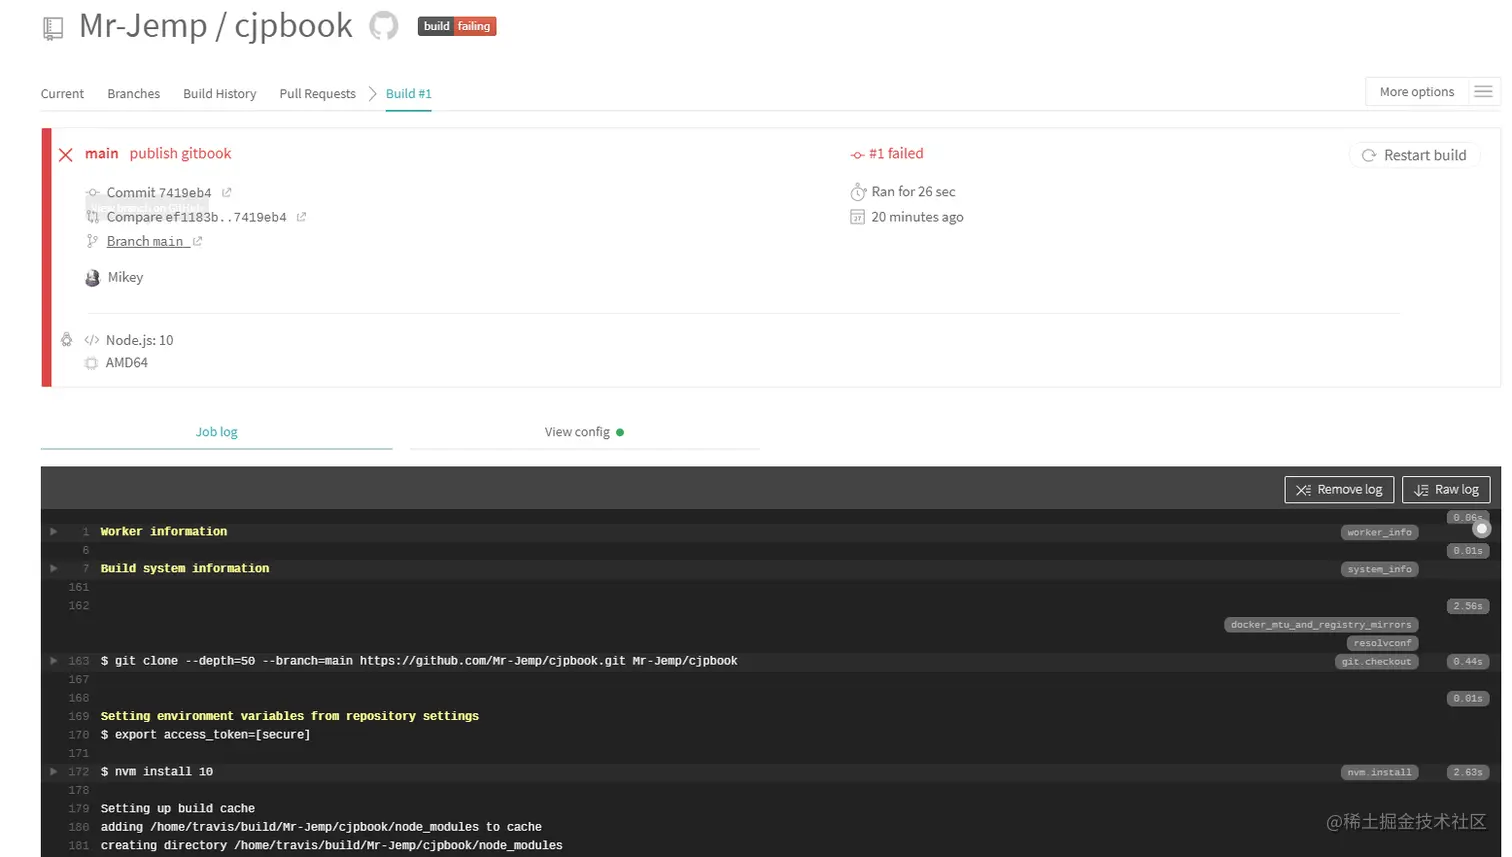Click the 'export access_token=[secure]' log line
The height and width of the screenshot is (857, 1512).
coord(206,735)
